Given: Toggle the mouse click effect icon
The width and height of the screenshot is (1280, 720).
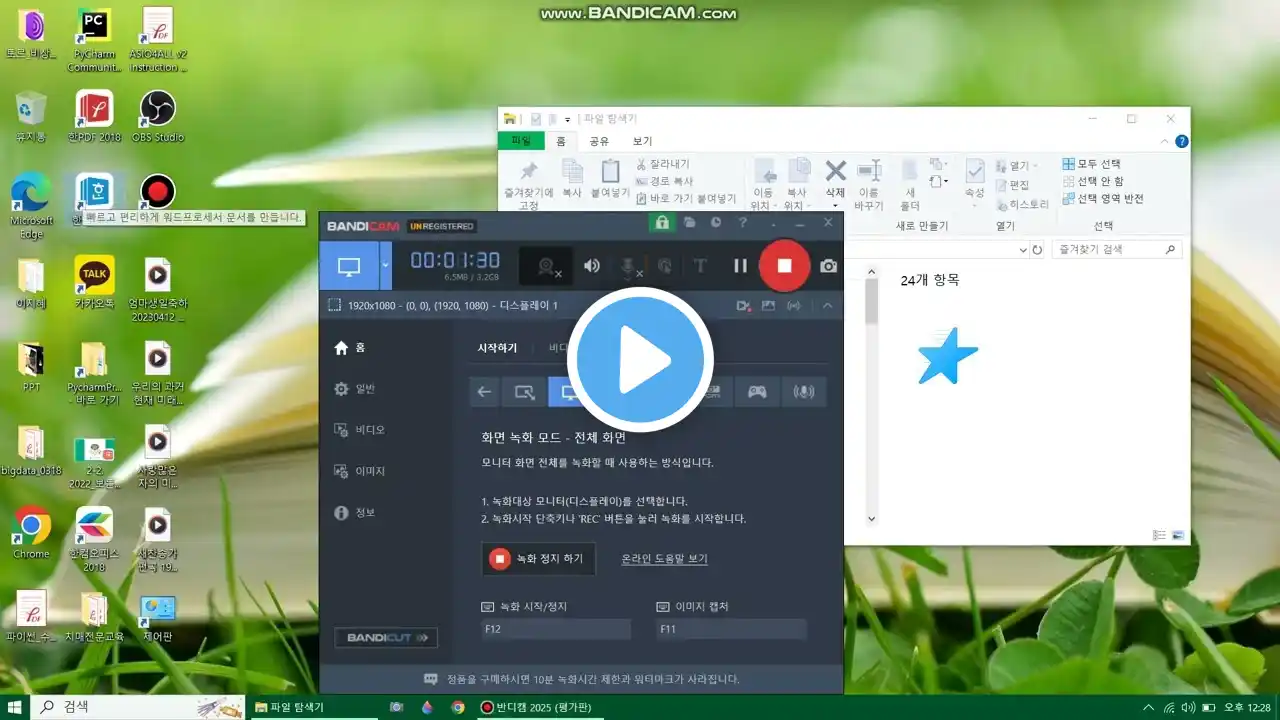Looking at the screenshot, I should (664, 266).
